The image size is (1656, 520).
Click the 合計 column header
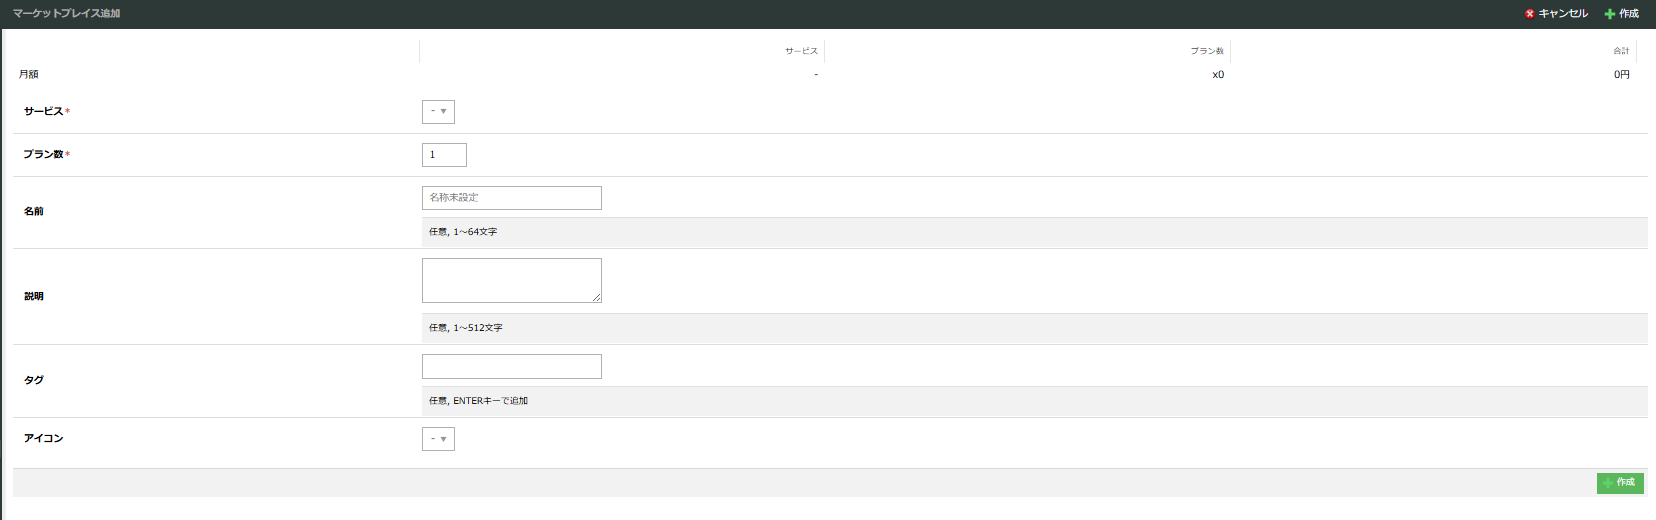[1621, 51]
